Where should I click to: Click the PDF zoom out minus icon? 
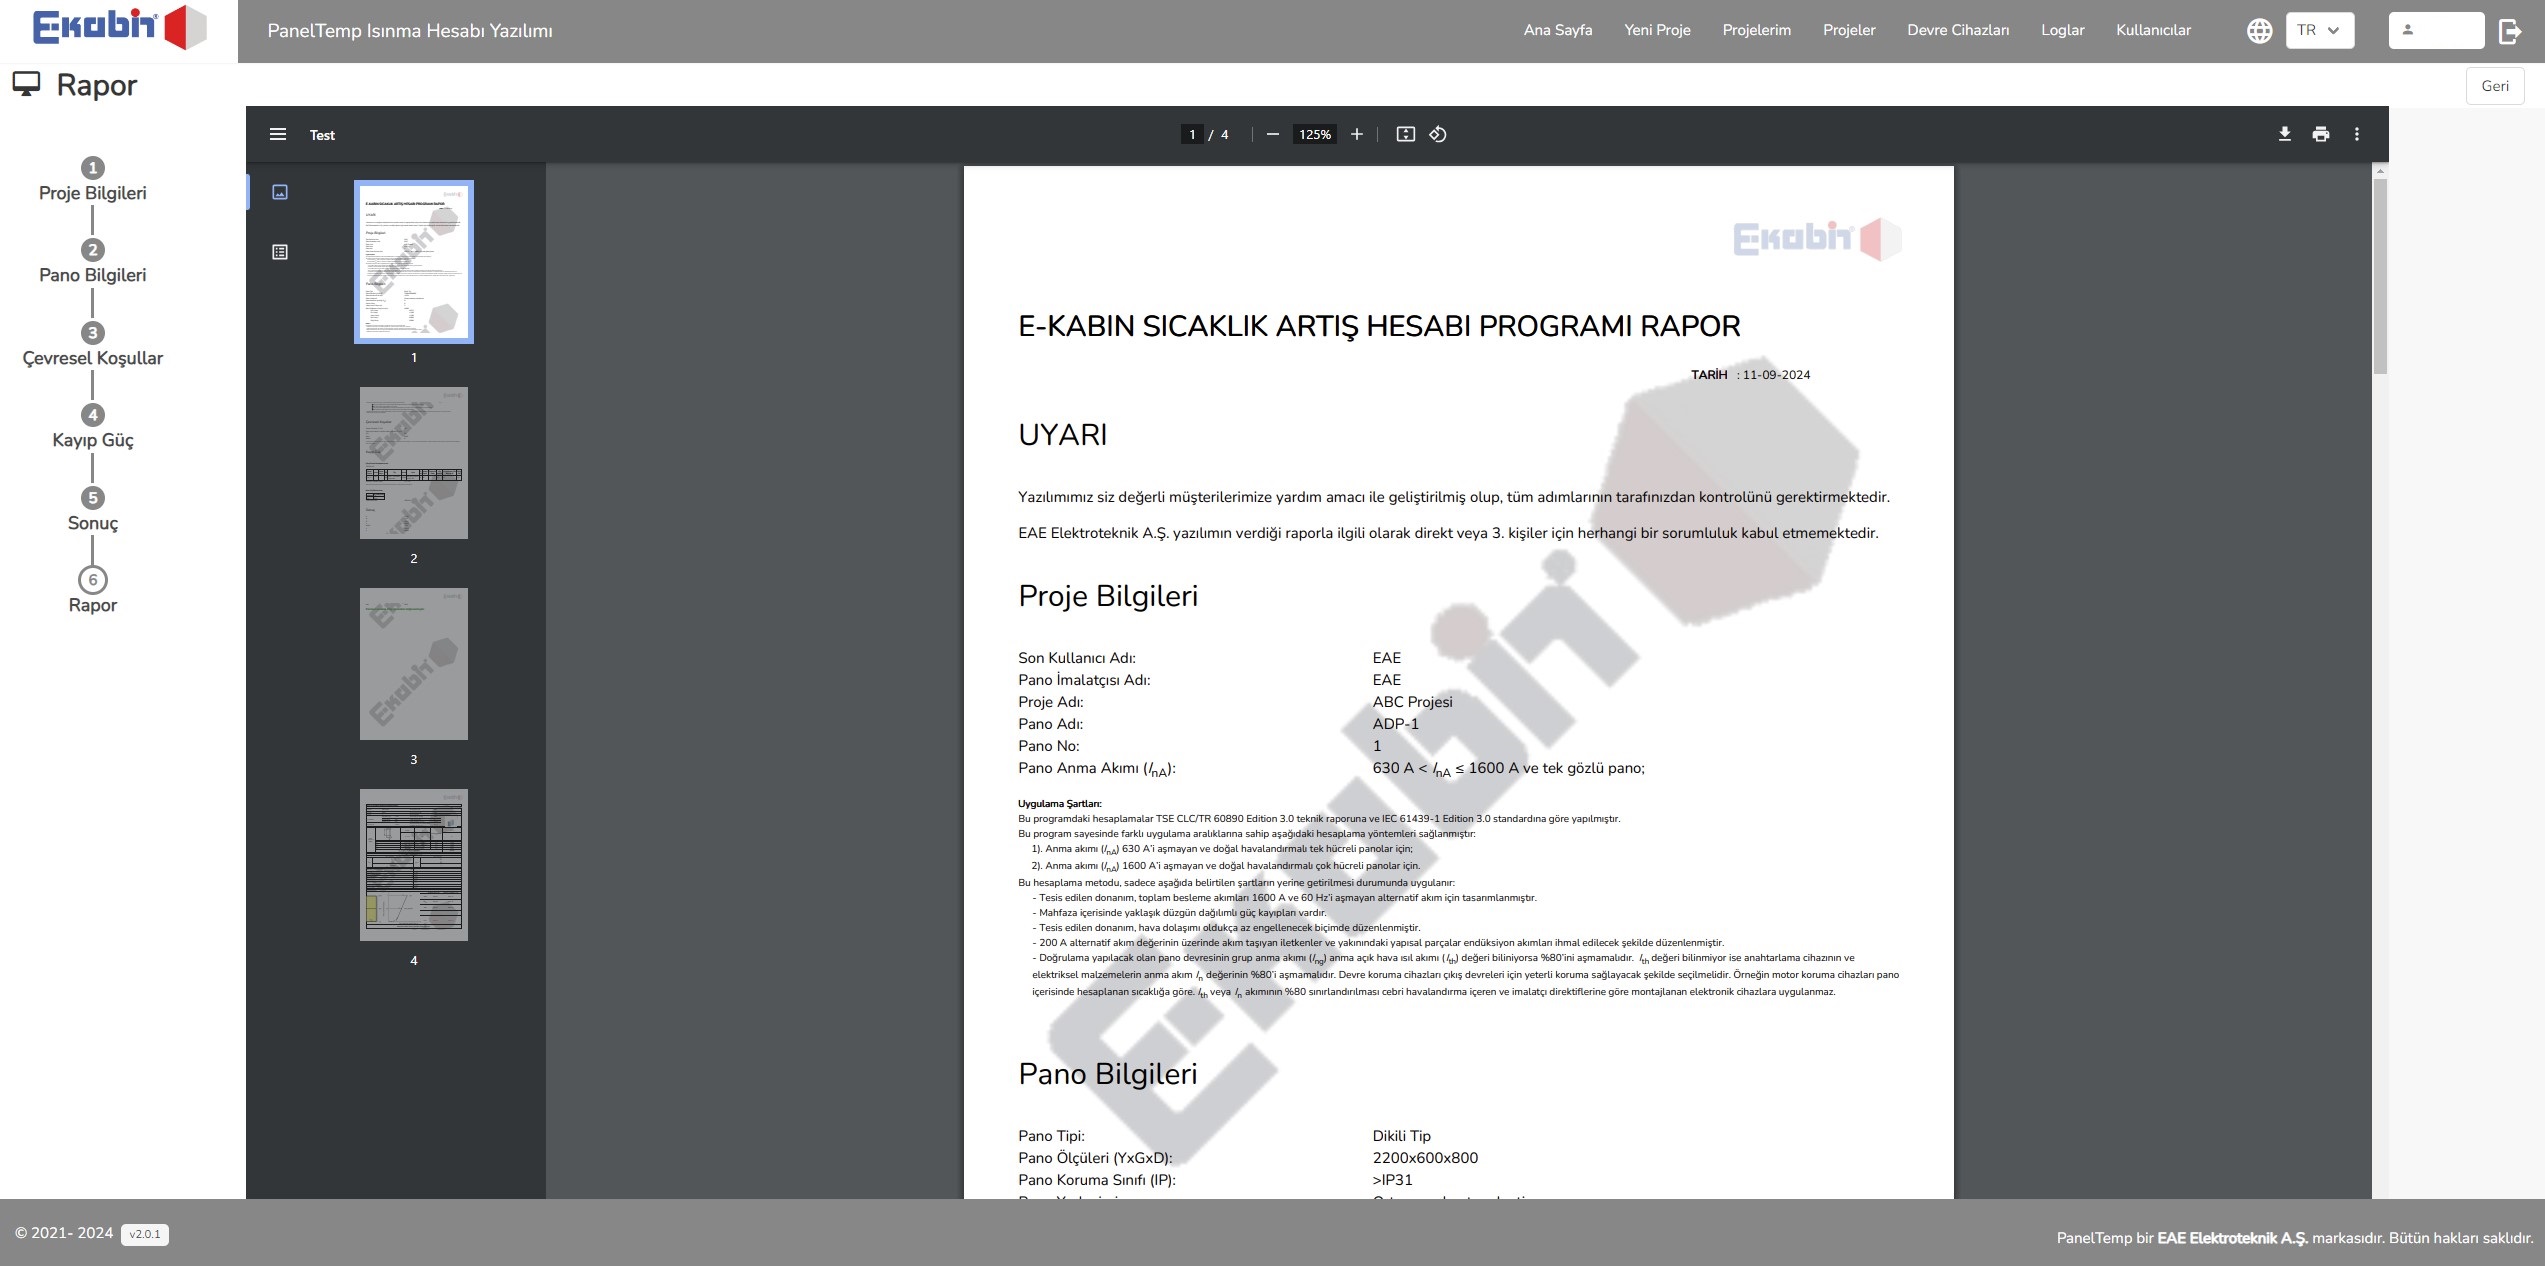pos(1272,134)
